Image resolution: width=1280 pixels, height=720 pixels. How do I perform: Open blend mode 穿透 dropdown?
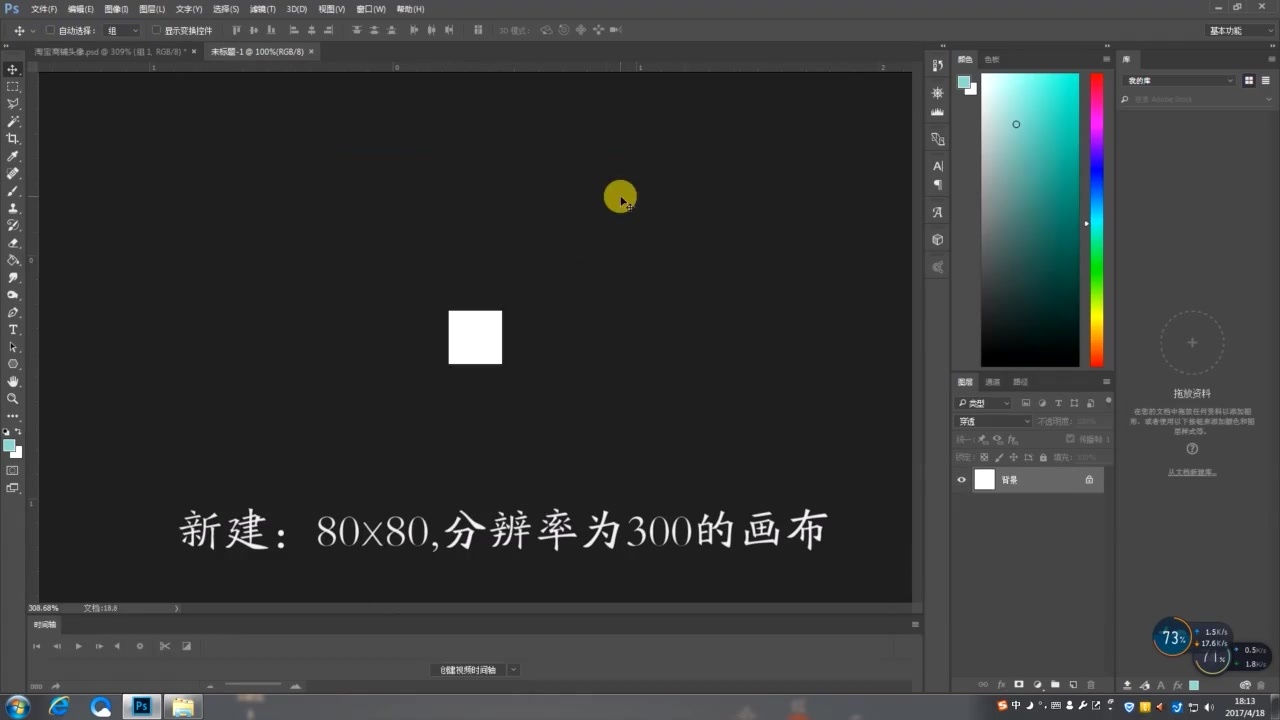(994, 421)
